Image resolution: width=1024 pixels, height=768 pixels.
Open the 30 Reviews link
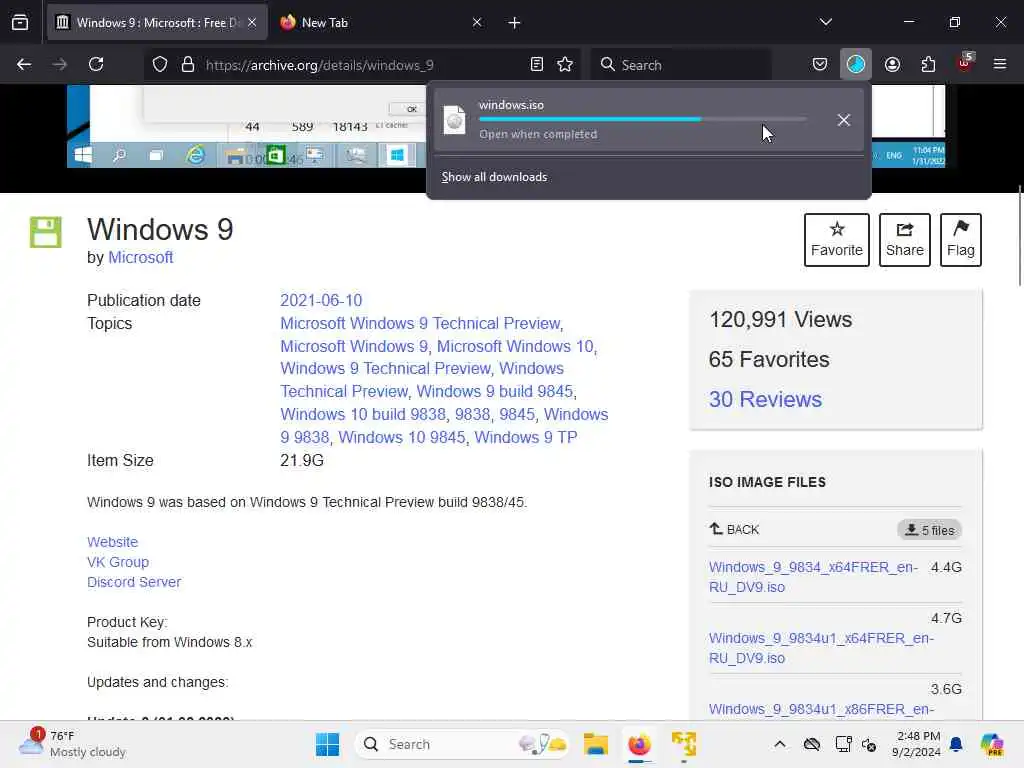765,399
